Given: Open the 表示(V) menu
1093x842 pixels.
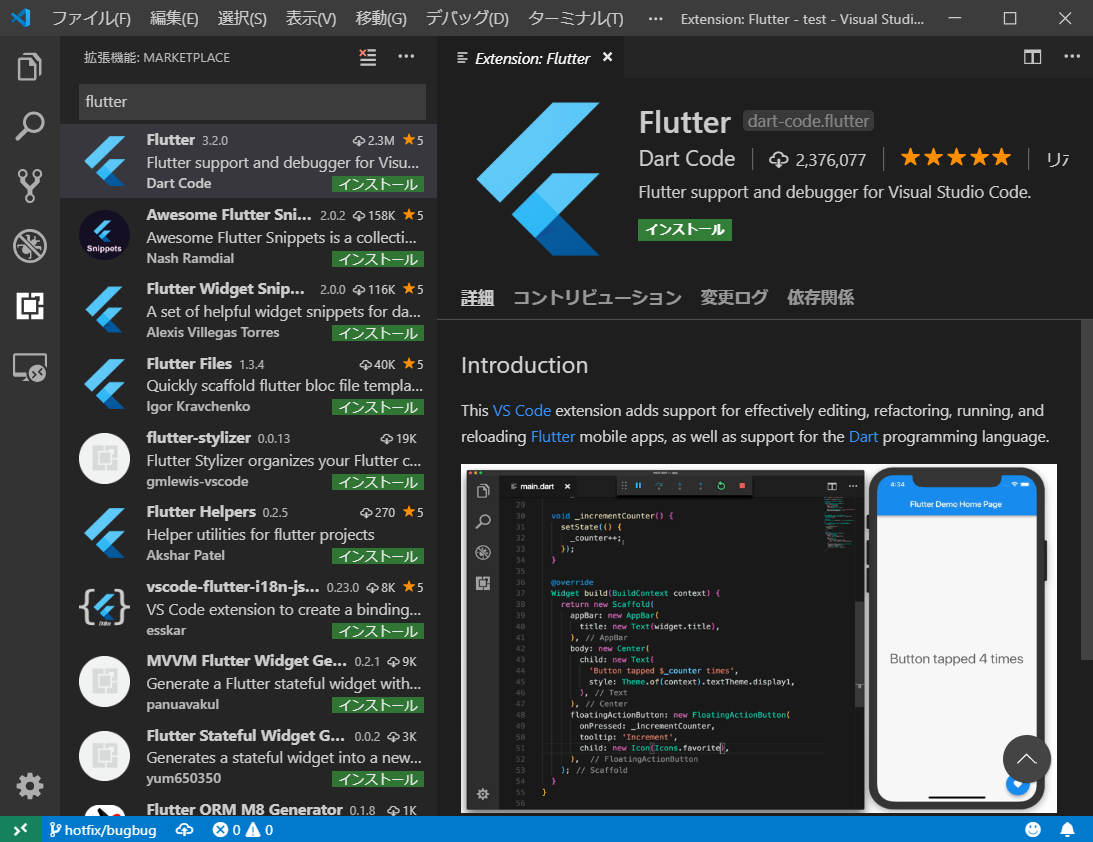Looking at the screenshot, I should coord(311,18).
